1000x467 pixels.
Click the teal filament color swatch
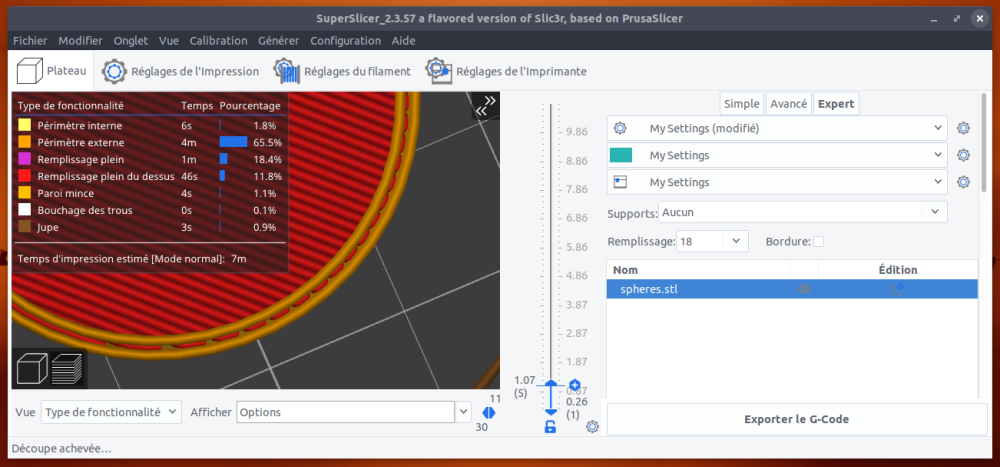tap(621, 155)
